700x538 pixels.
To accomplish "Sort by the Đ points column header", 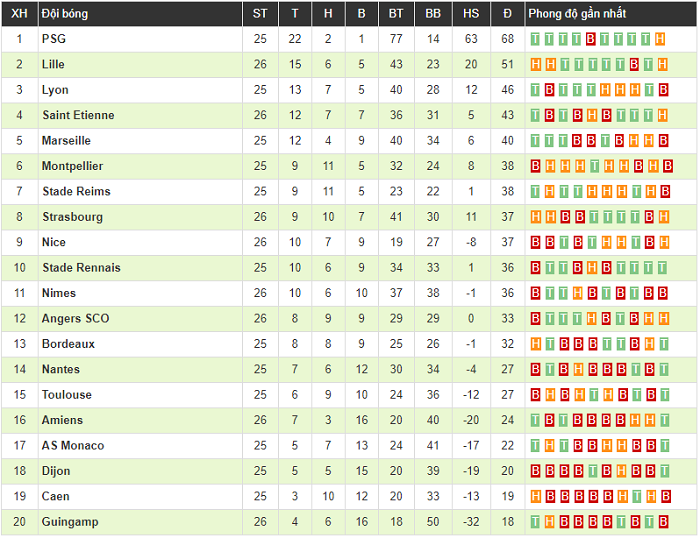I will click(508, 14).
